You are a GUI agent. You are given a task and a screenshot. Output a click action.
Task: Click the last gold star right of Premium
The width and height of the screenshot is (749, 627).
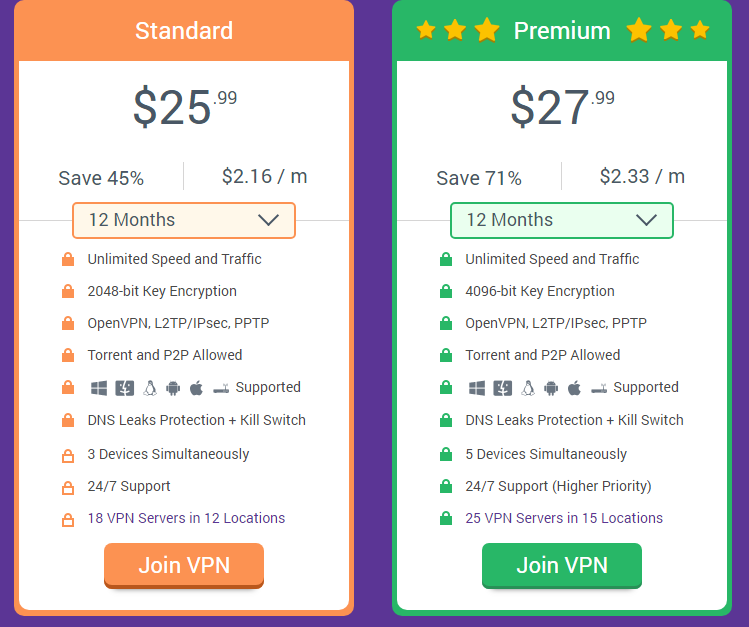click(x=700, y=30)
